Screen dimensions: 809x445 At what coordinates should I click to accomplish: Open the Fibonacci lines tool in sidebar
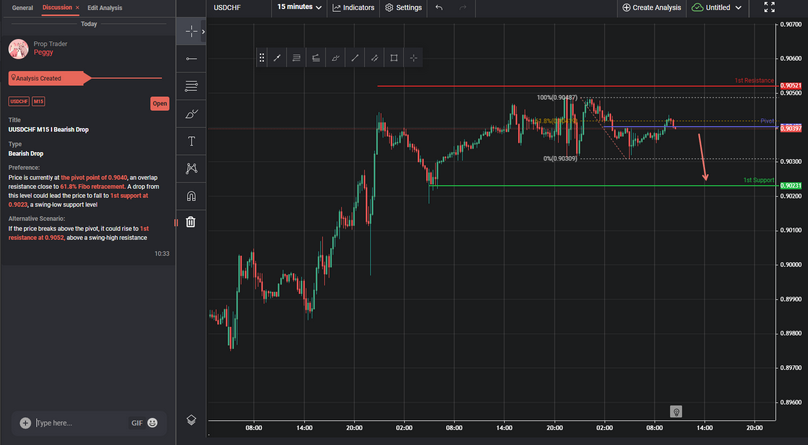tap(191, 86)
